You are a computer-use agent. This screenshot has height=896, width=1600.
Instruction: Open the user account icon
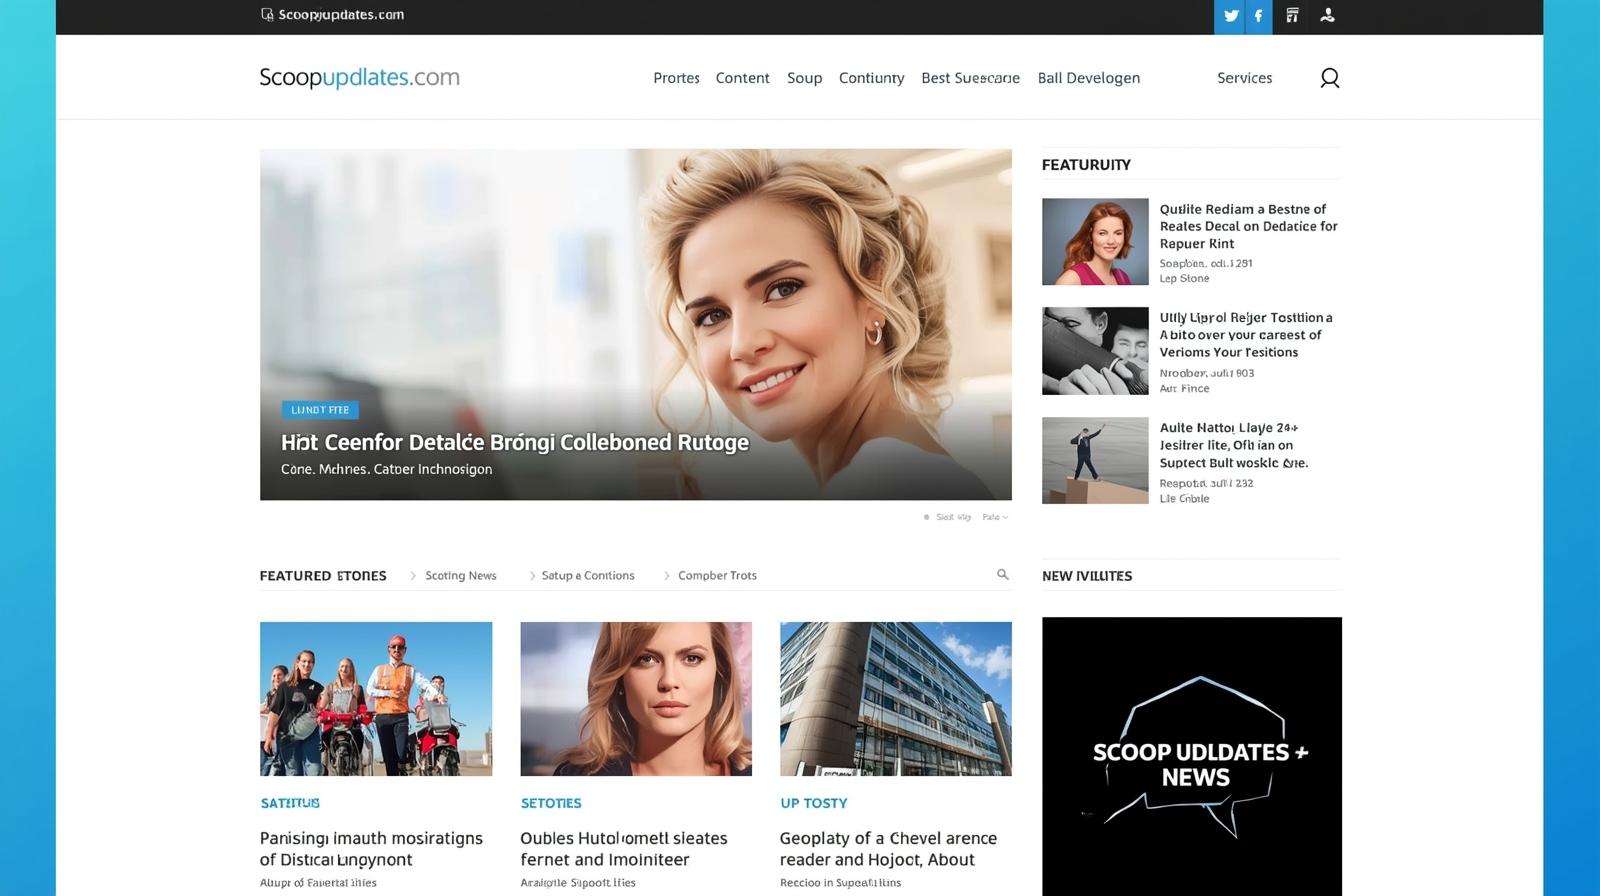pyautogui.click(x=1327, y=16)
